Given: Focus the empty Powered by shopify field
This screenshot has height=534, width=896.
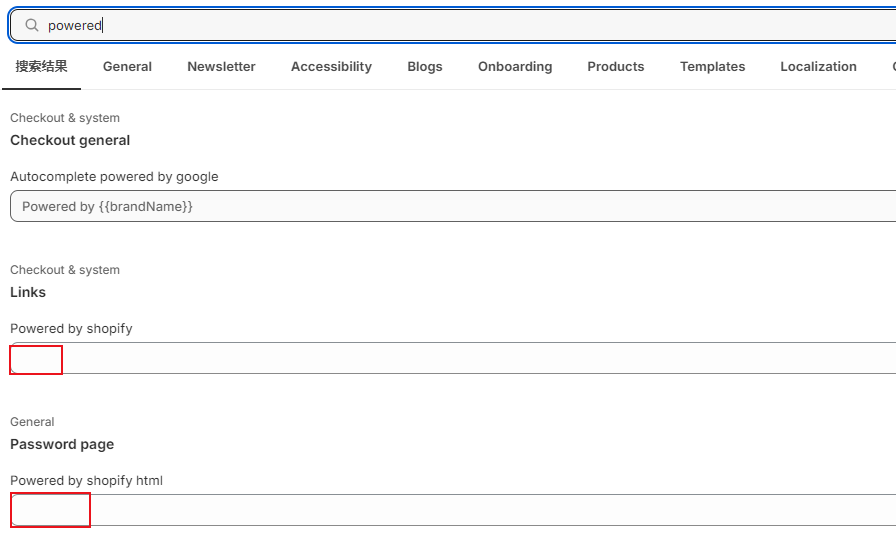Looking at the screenshot, I should [450, 358].
